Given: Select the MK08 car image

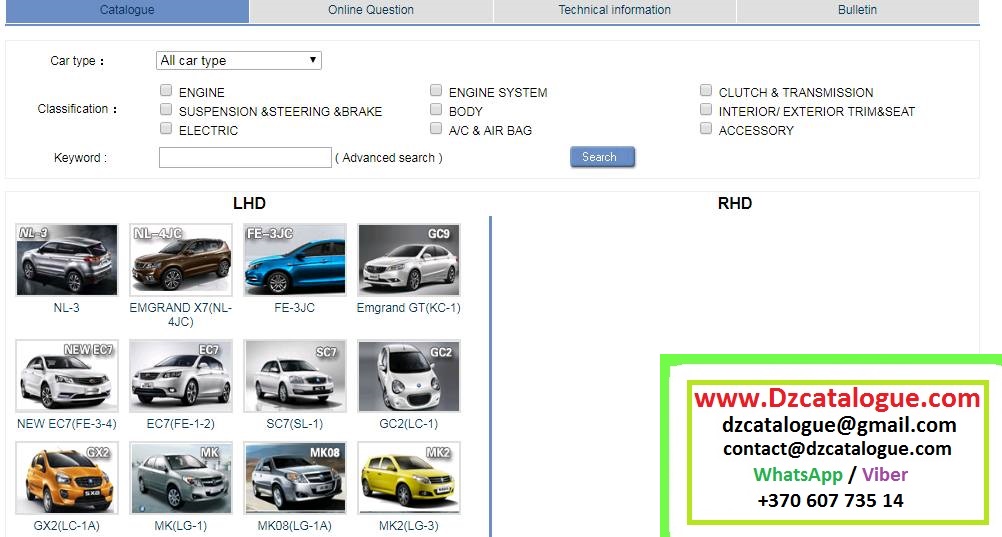Looking at the screenshot, I should click(x=295, y=478).
